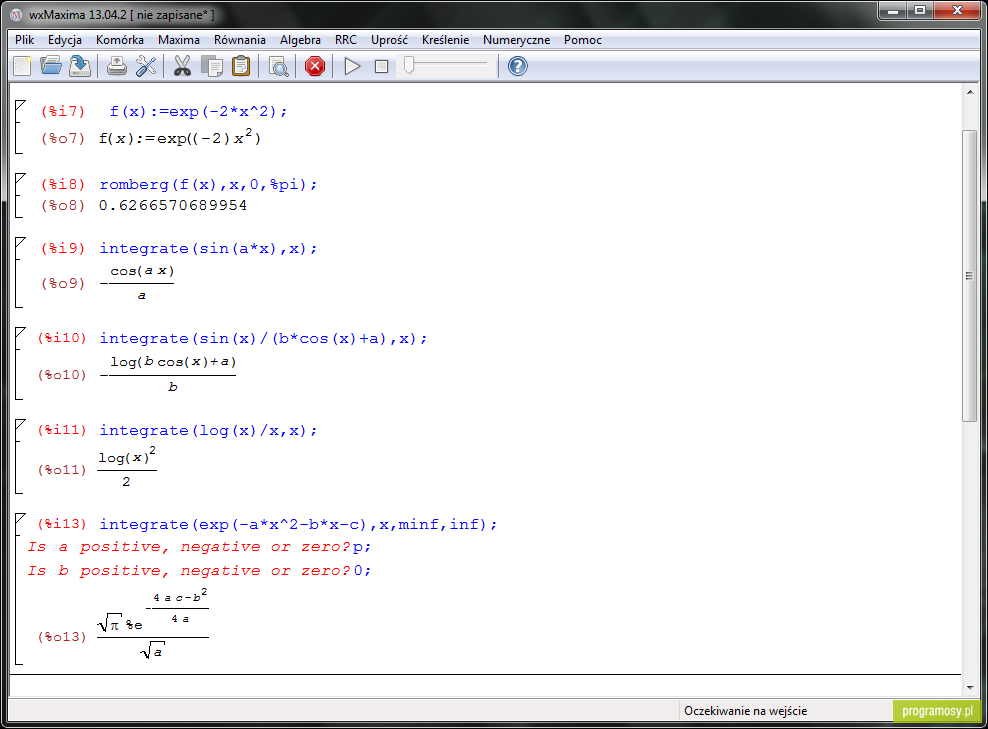Click status bar text 'Oczekiwanie na wejście'
This screenshot has width=988, height=729.
tap(745, 711)
